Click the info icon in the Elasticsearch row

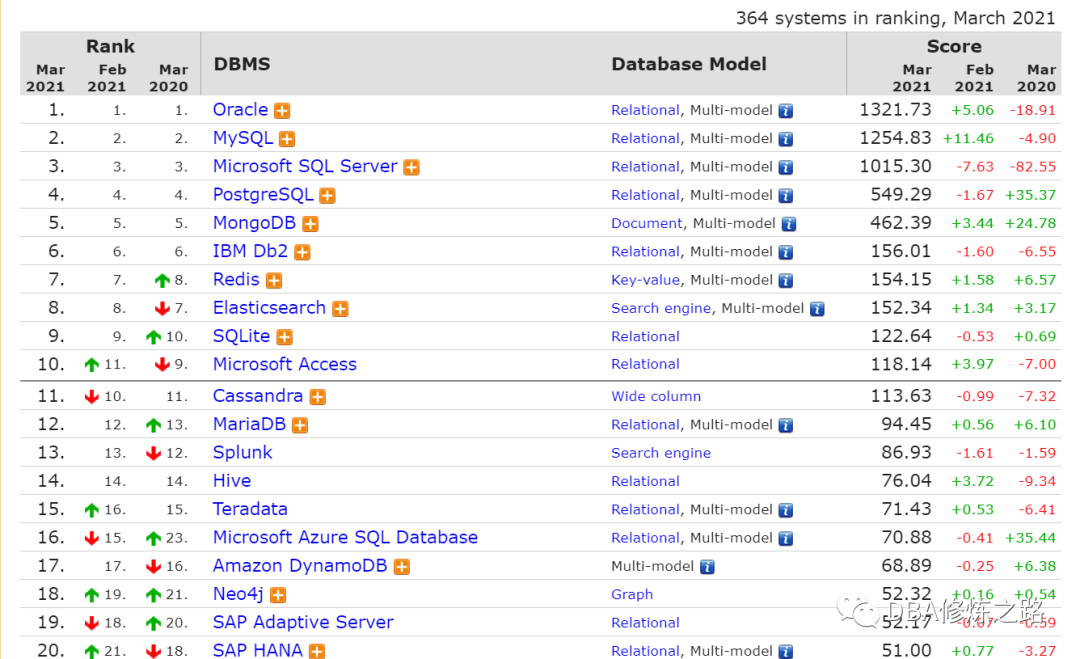pos(818,308)
